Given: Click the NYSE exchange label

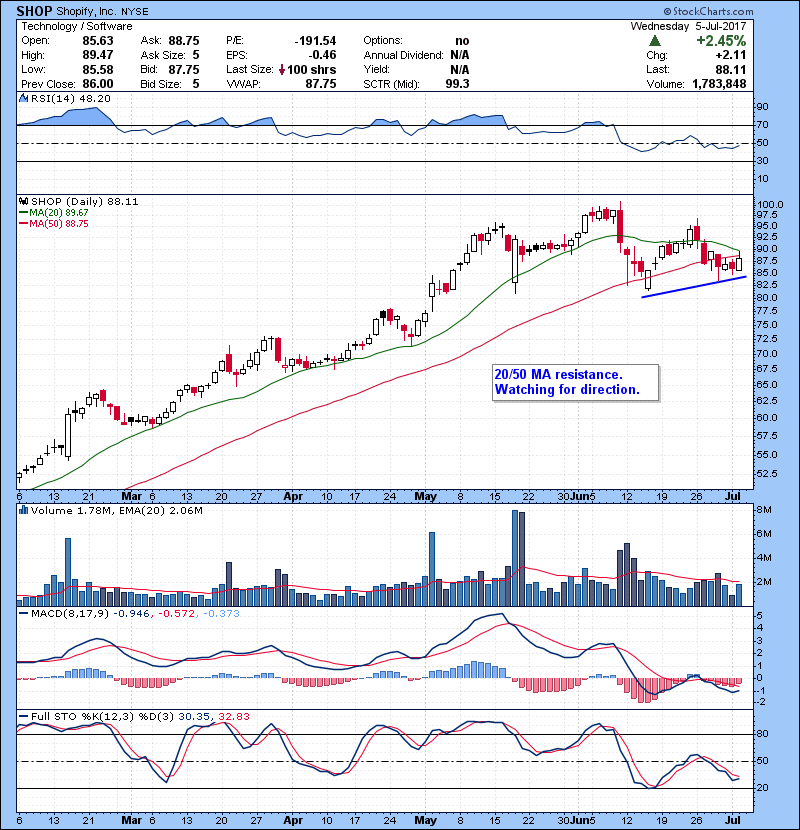Looking at the screenshot, I should (135, 12).
